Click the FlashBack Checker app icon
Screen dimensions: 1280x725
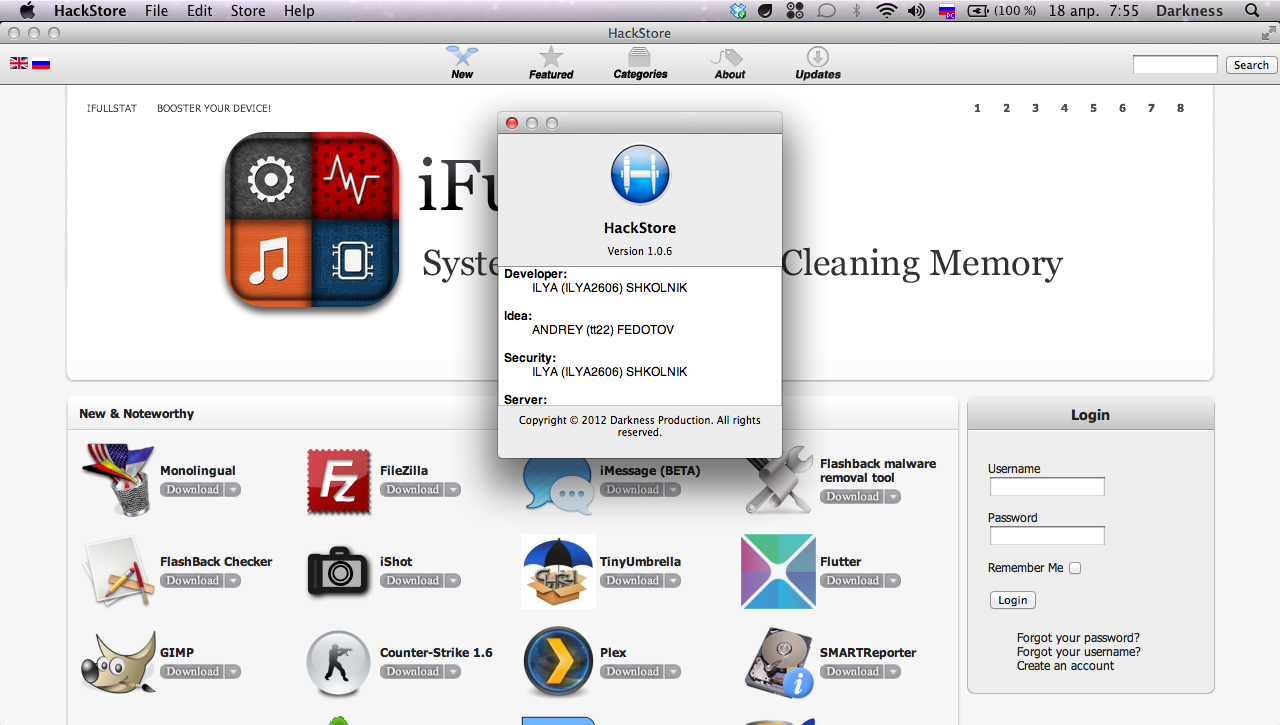coord(119,571)
